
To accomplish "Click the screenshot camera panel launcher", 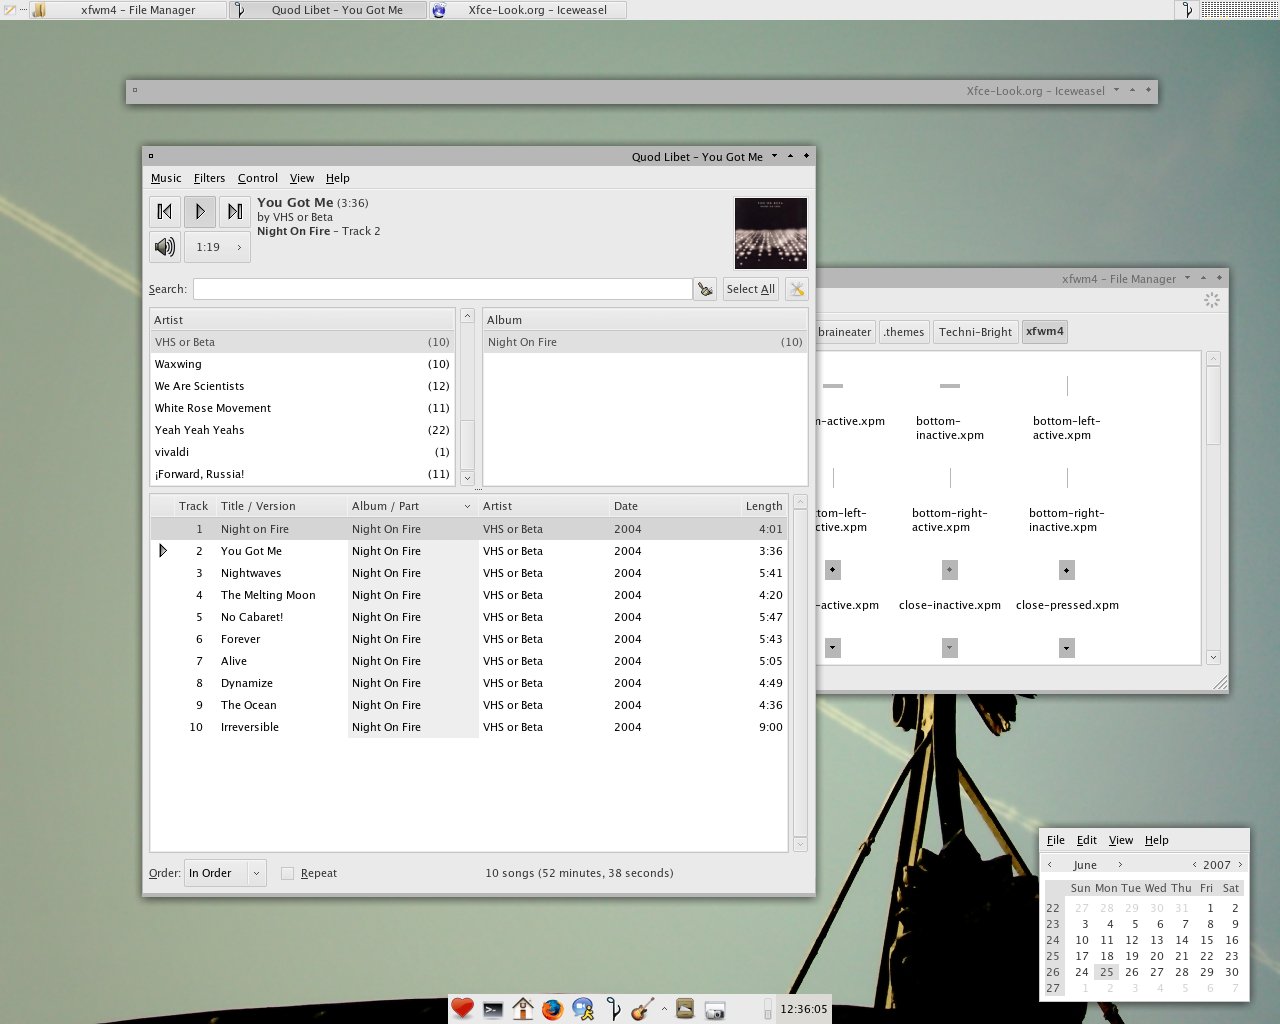I will coord(714,1010).
